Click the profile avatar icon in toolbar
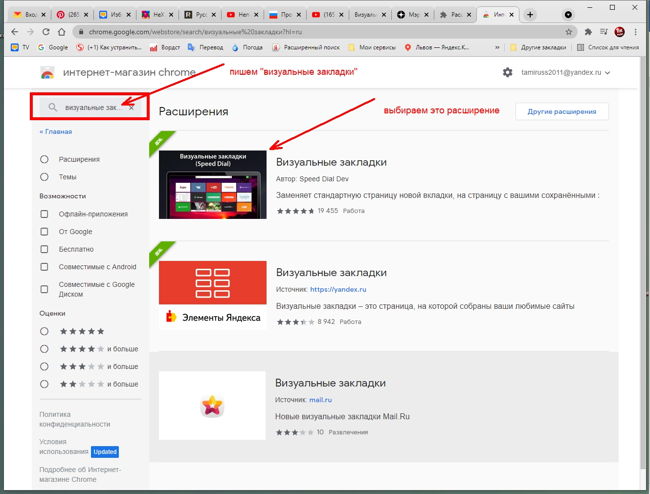The height and width of the screenshot is (494, 650). pyautogui.click(x=620, y=32)
